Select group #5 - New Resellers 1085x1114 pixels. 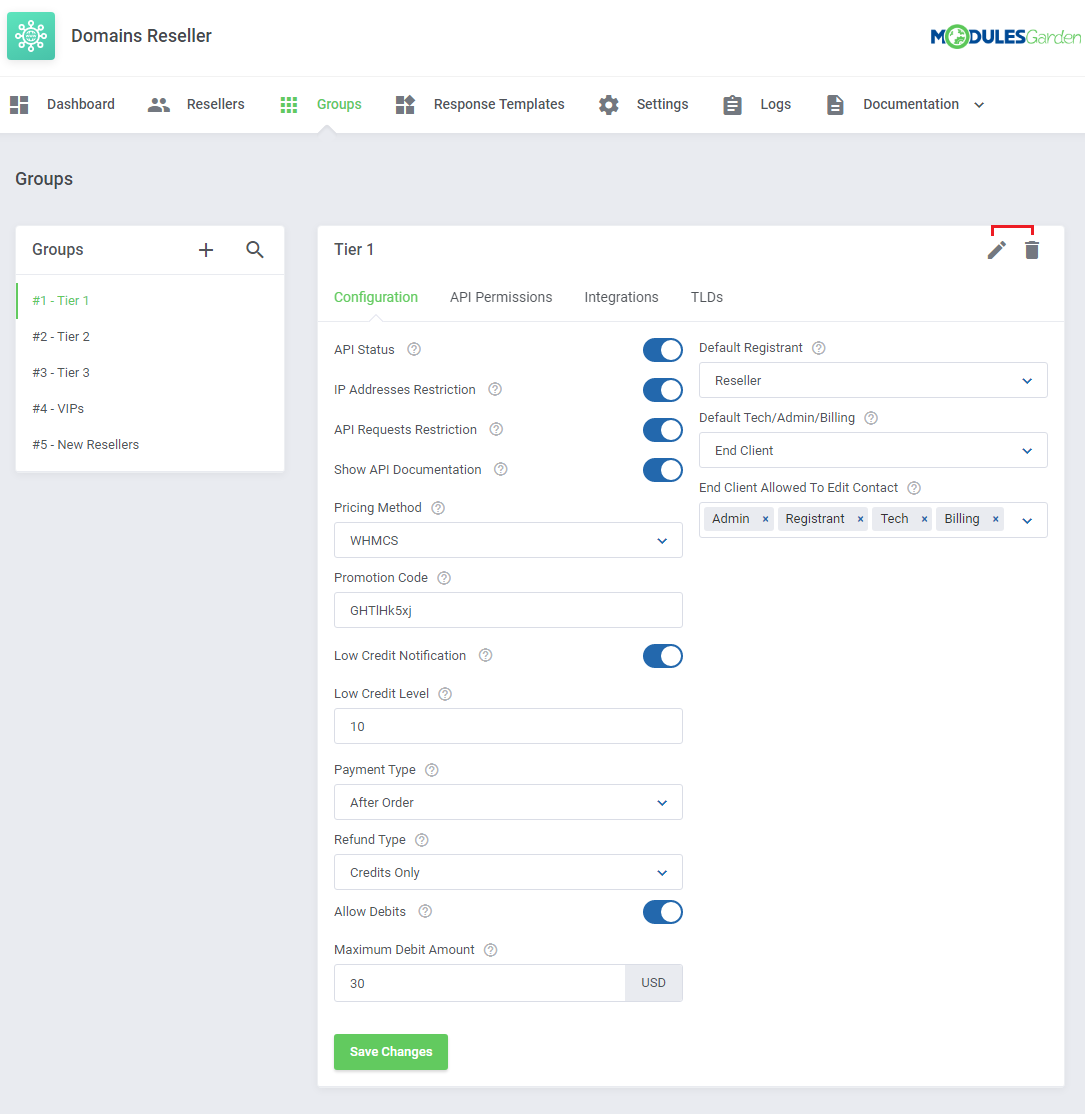click(150, 445)
